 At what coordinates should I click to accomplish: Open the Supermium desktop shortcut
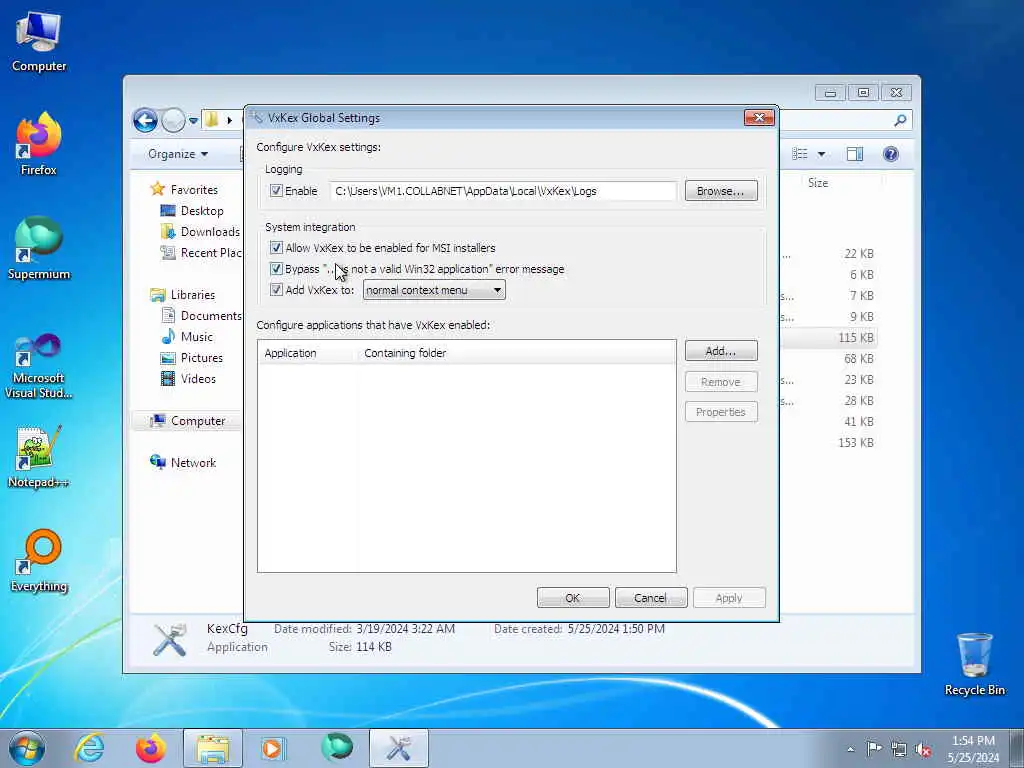(x=39, y=249)
